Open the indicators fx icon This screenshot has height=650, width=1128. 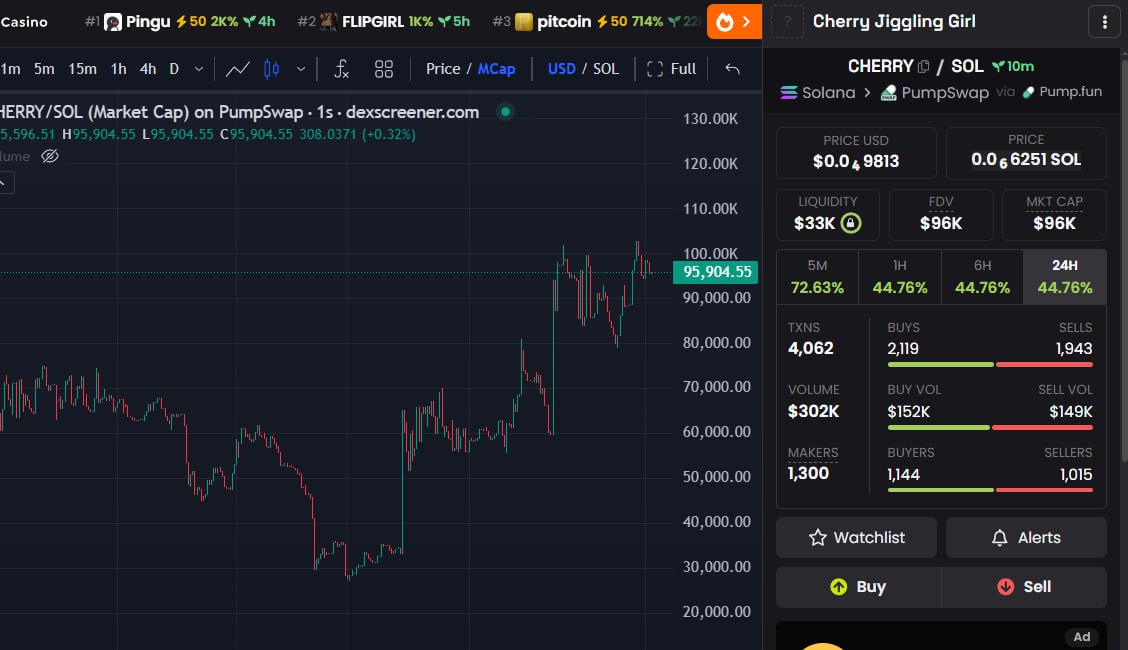(342, 69)
